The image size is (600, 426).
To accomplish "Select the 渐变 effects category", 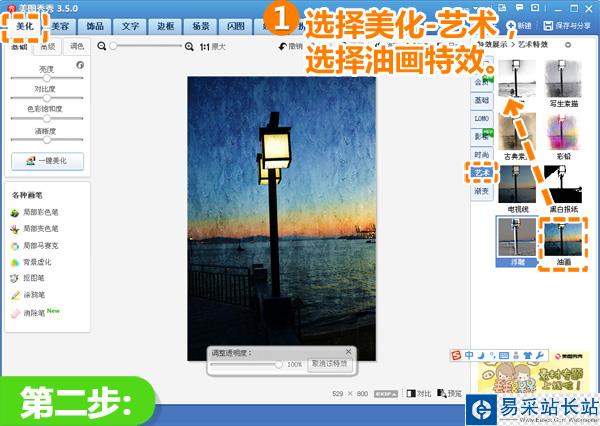I will click(x=481, y=191).
